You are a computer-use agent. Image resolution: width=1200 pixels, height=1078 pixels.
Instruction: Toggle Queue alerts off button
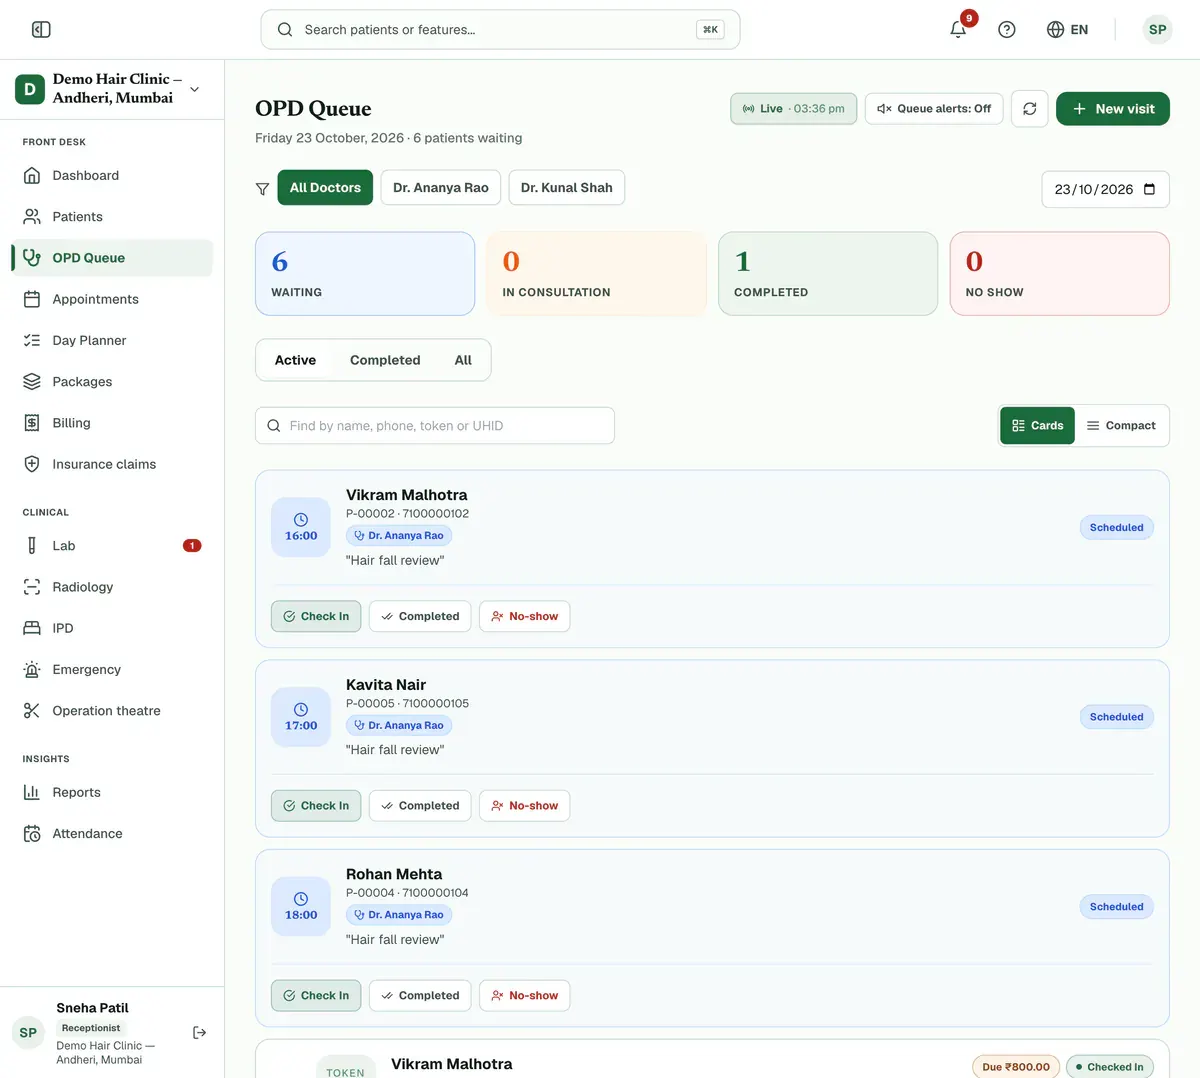tap(934, 109)
